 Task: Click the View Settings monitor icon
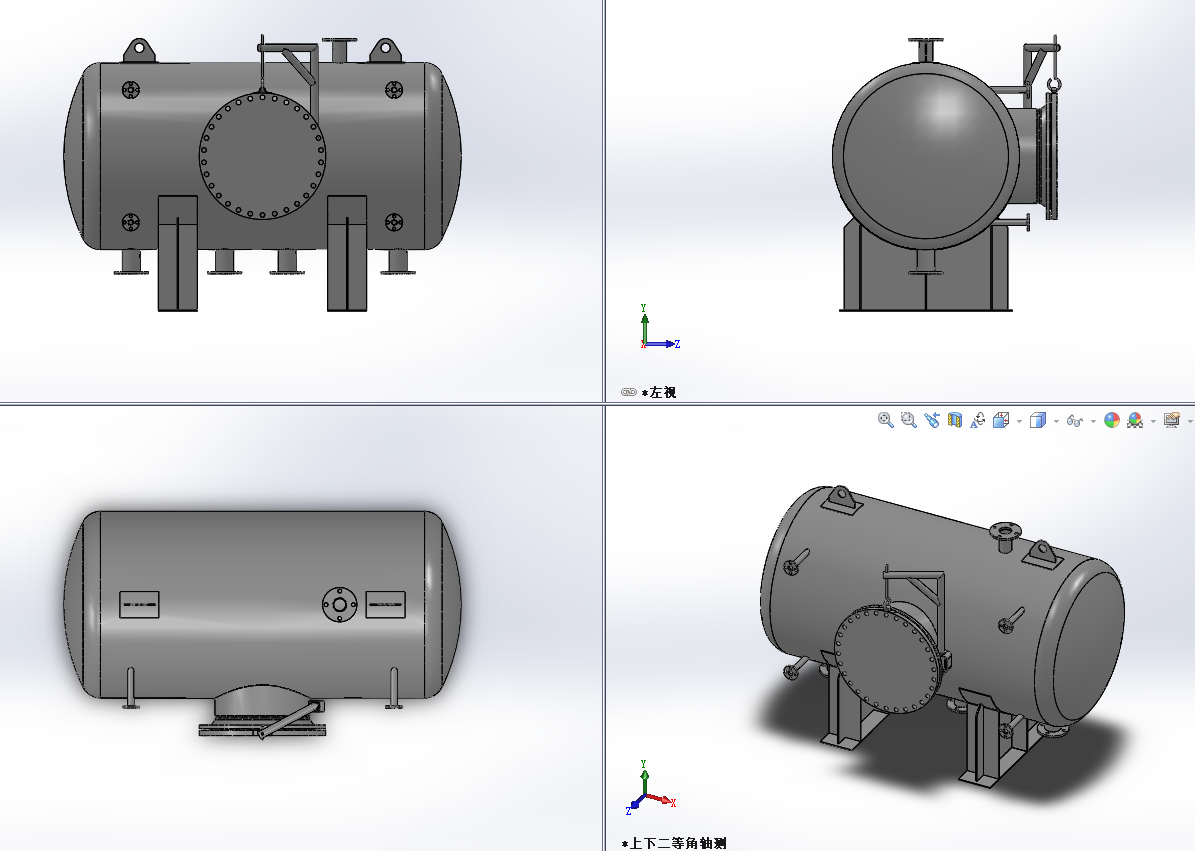click(1172, 420)
